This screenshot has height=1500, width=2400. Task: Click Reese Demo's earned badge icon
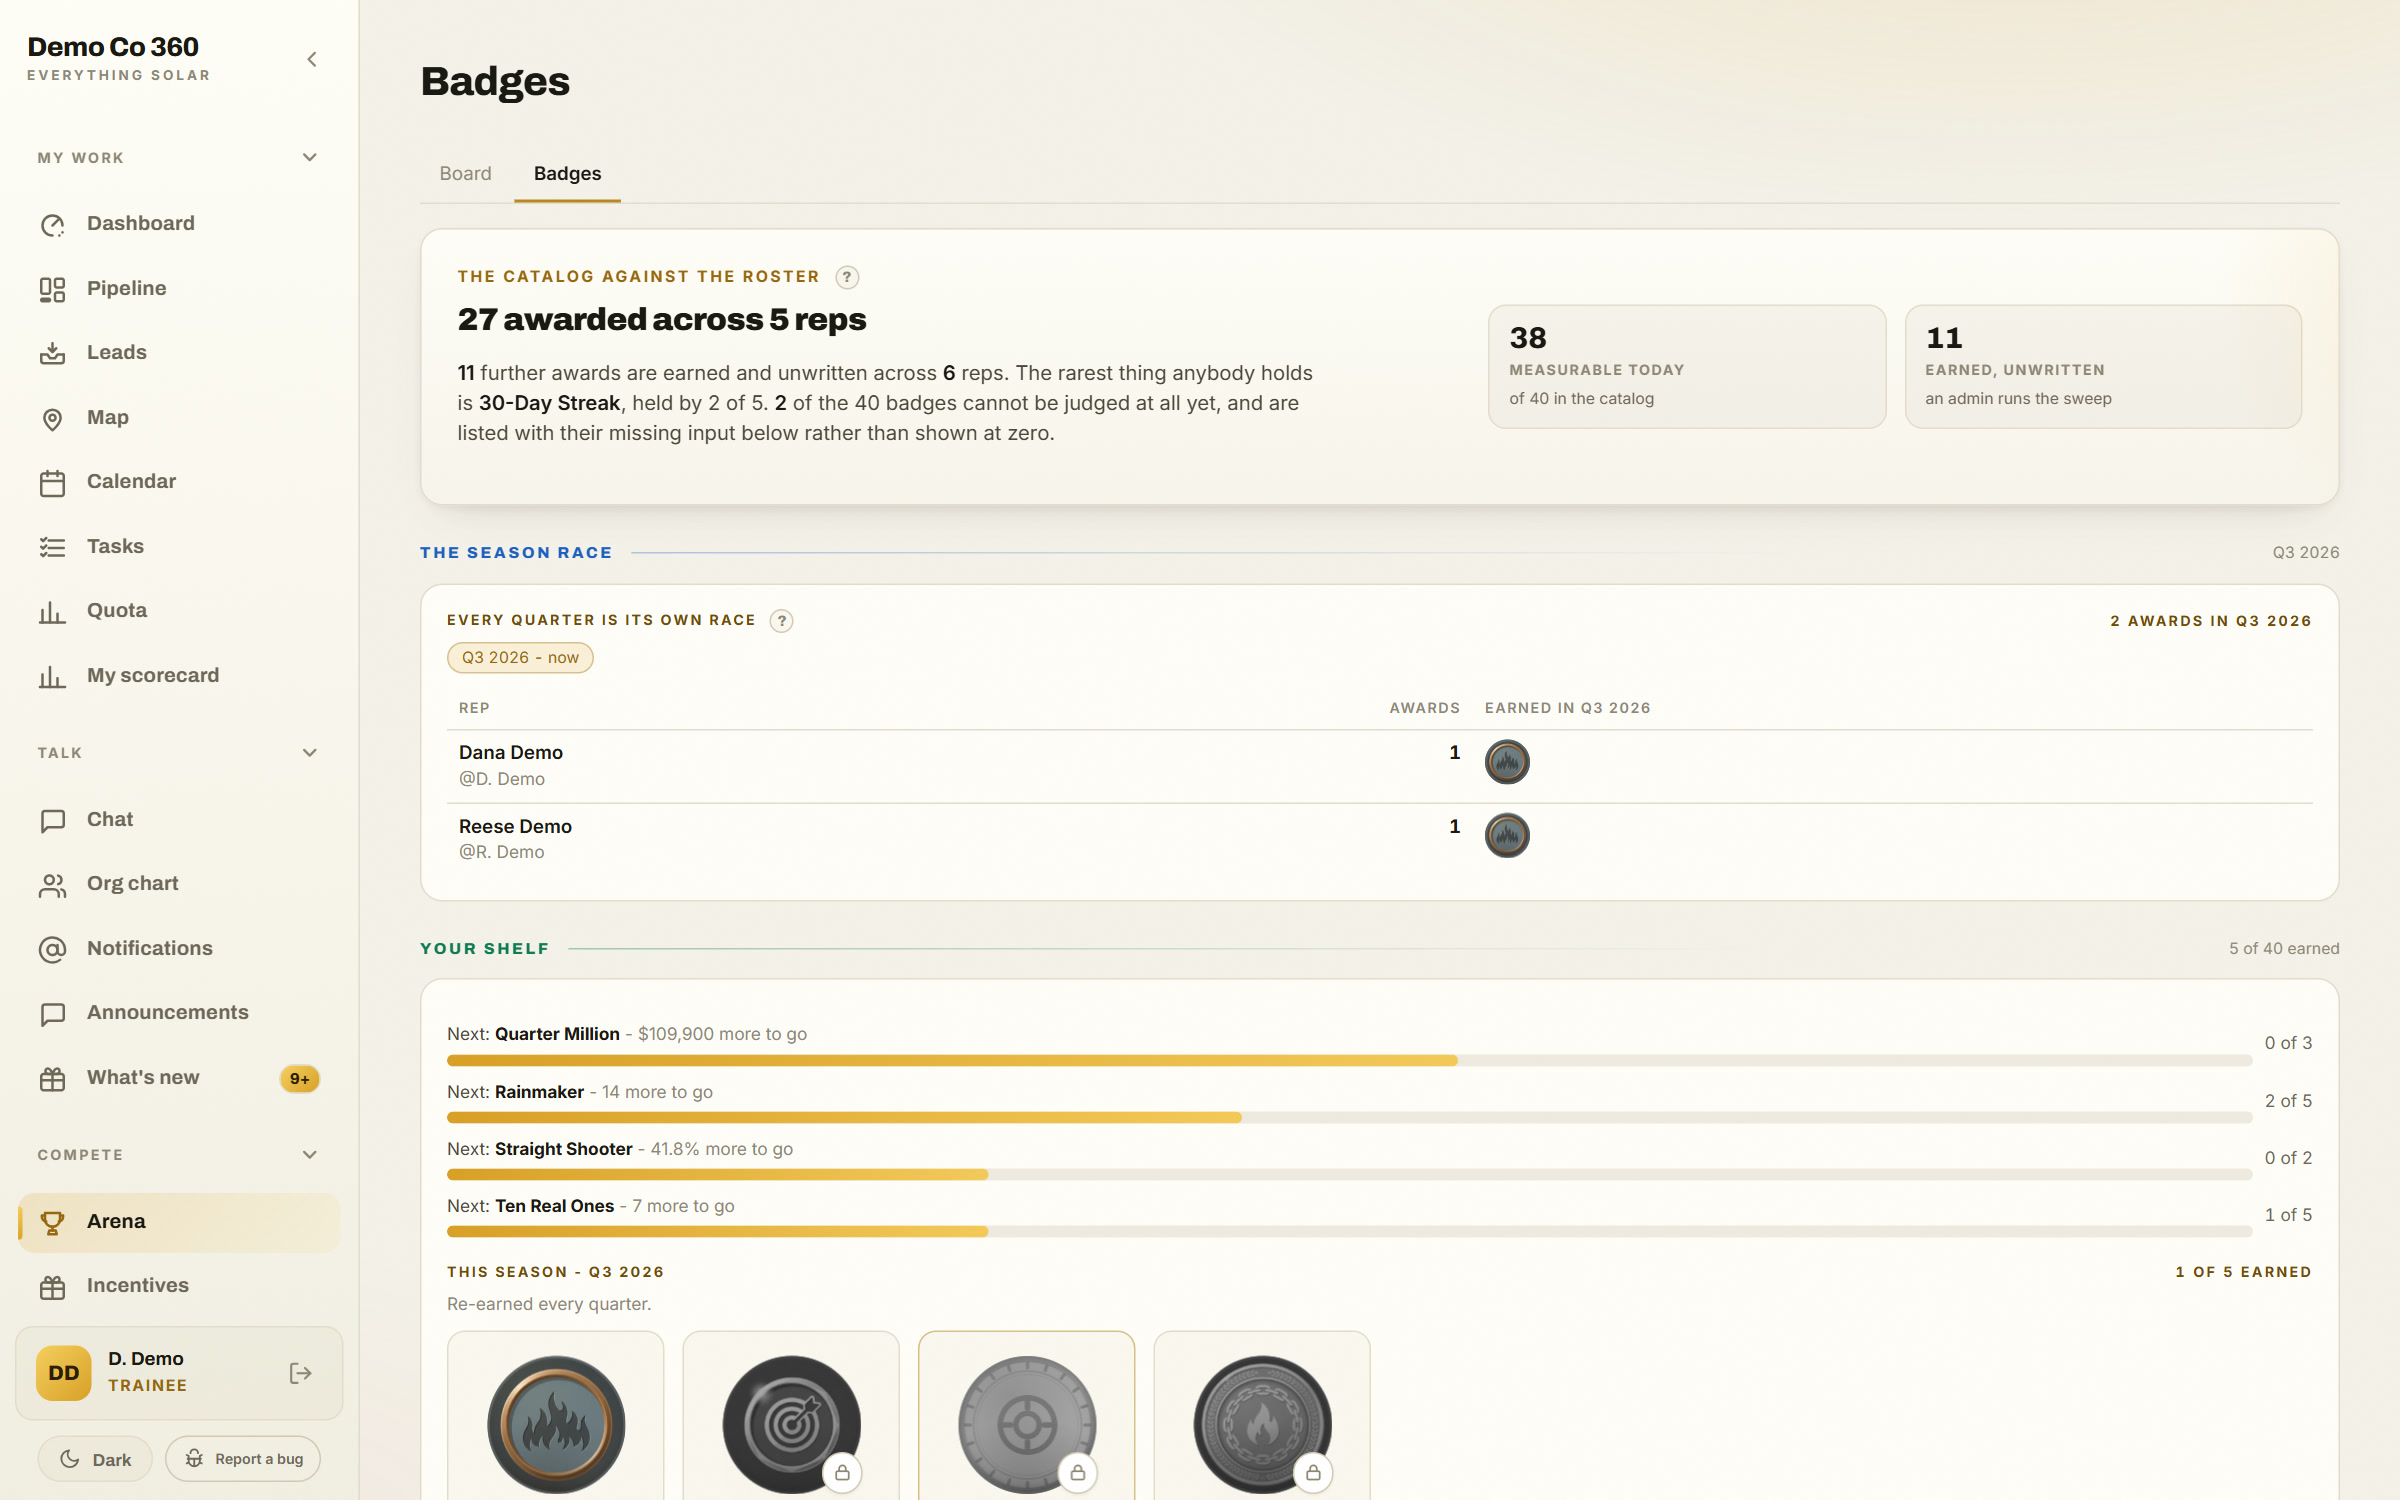click(x=1507, y=835)
